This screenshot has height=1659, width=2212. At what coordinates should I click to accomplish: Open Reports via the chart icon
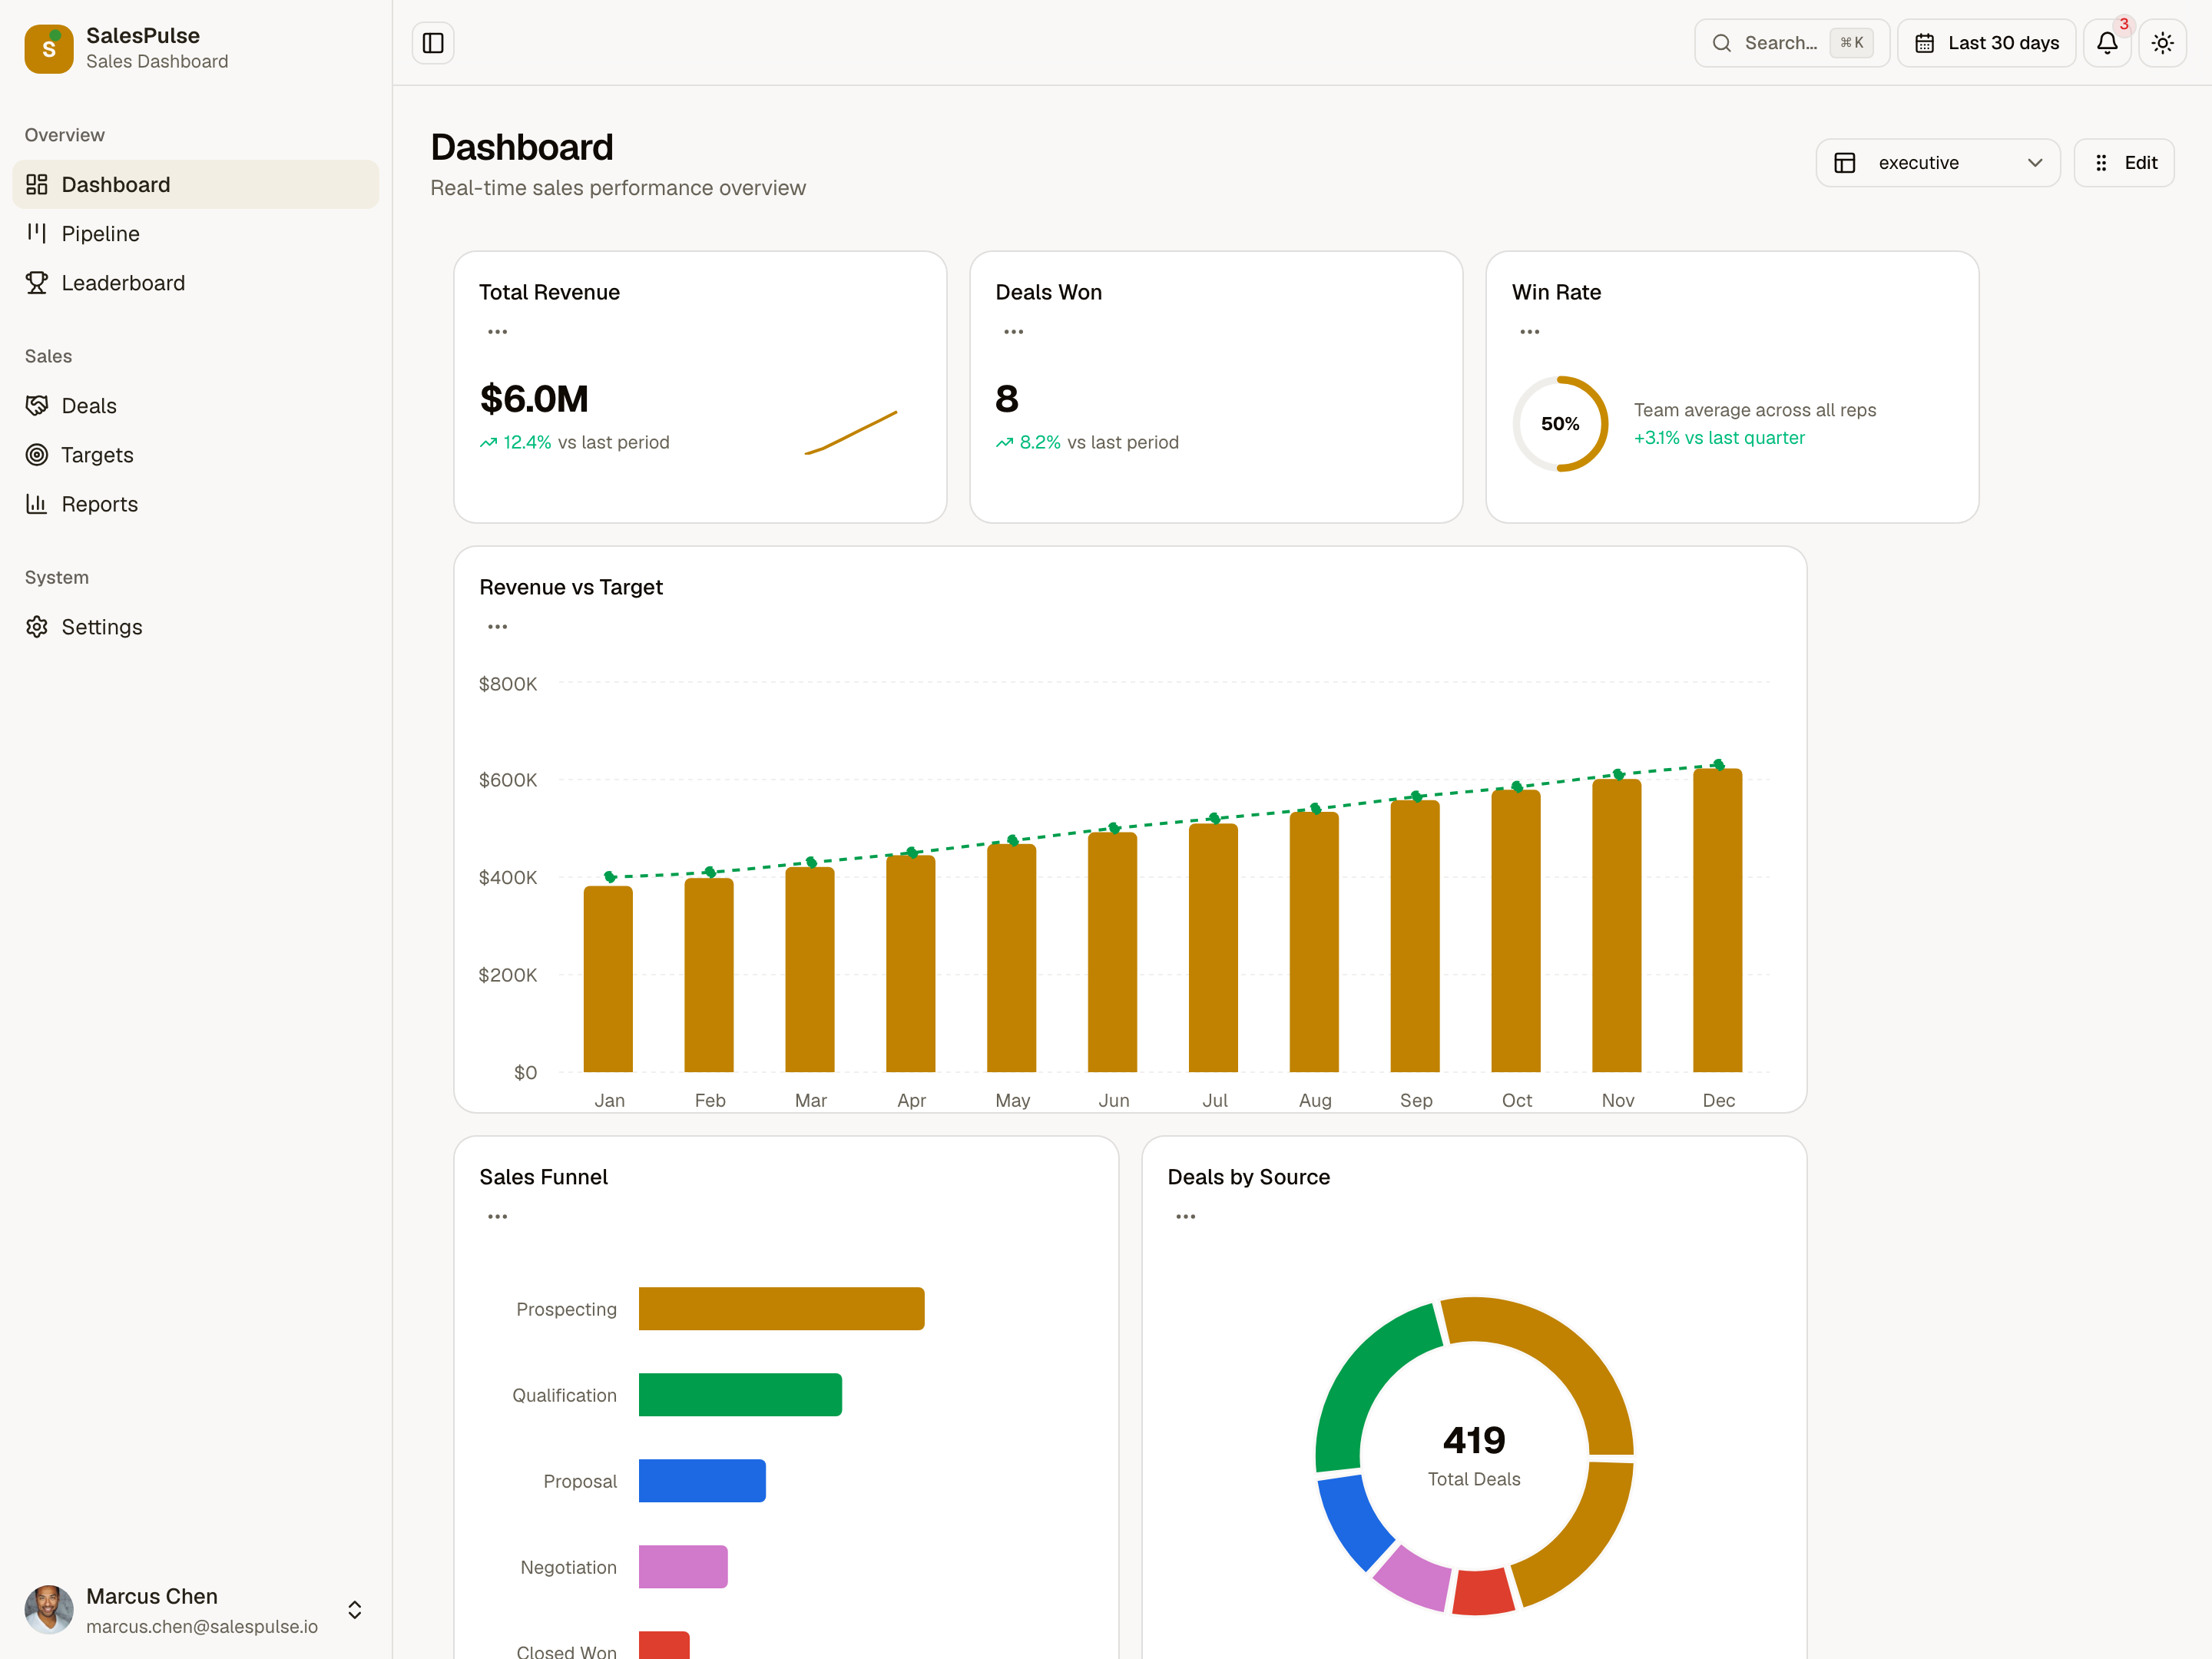coord(37,504)
